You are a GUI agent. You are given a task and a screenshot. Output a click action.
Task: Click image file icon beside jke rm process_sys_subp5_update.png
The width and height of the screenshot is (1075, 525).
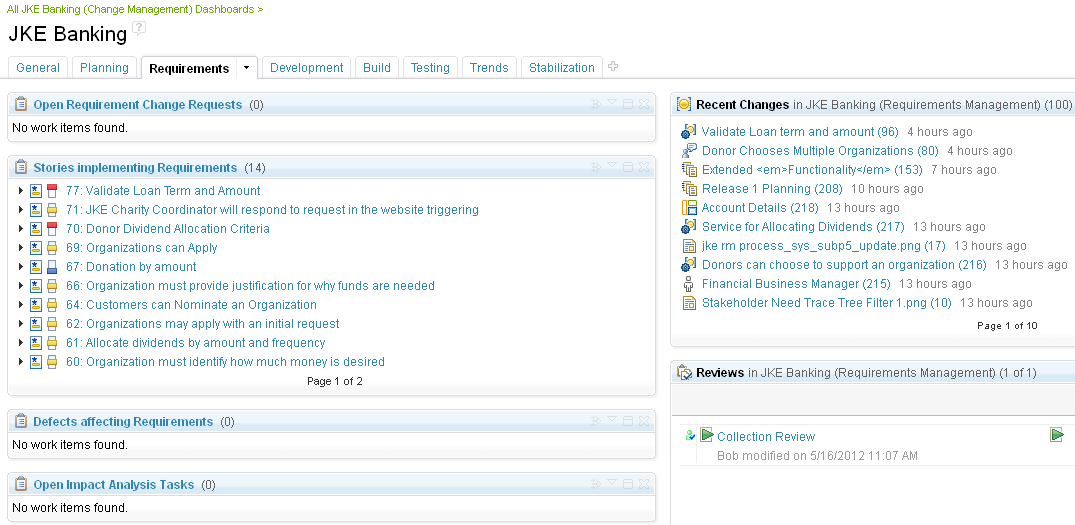point(689,245)
